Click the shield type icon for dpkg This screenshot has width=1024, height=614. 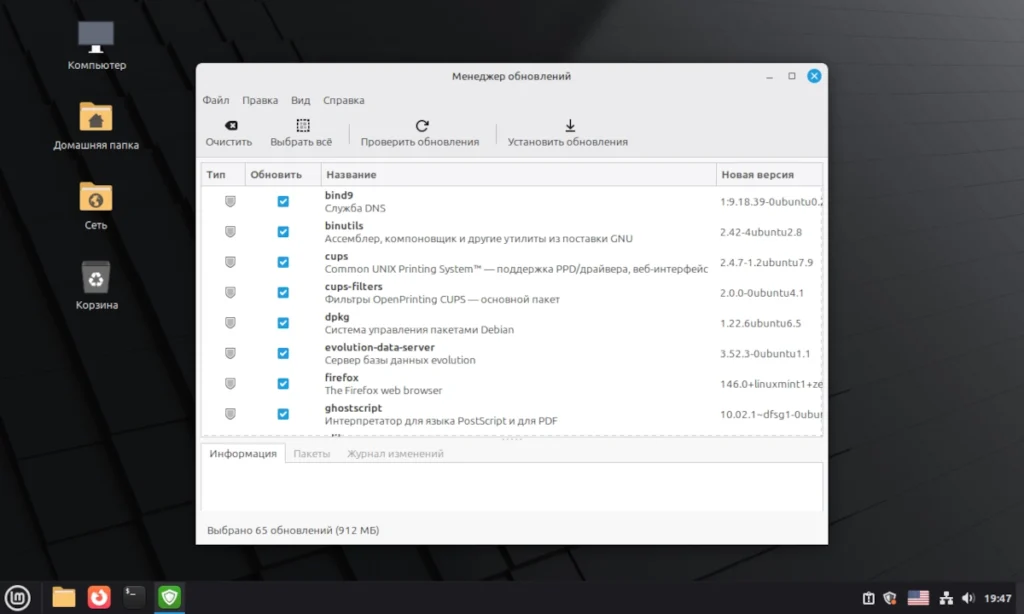(230, 323)
